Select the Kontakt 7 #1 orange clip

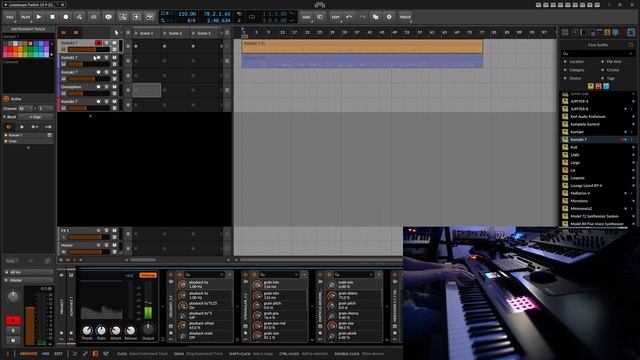(x=362, y=46)
